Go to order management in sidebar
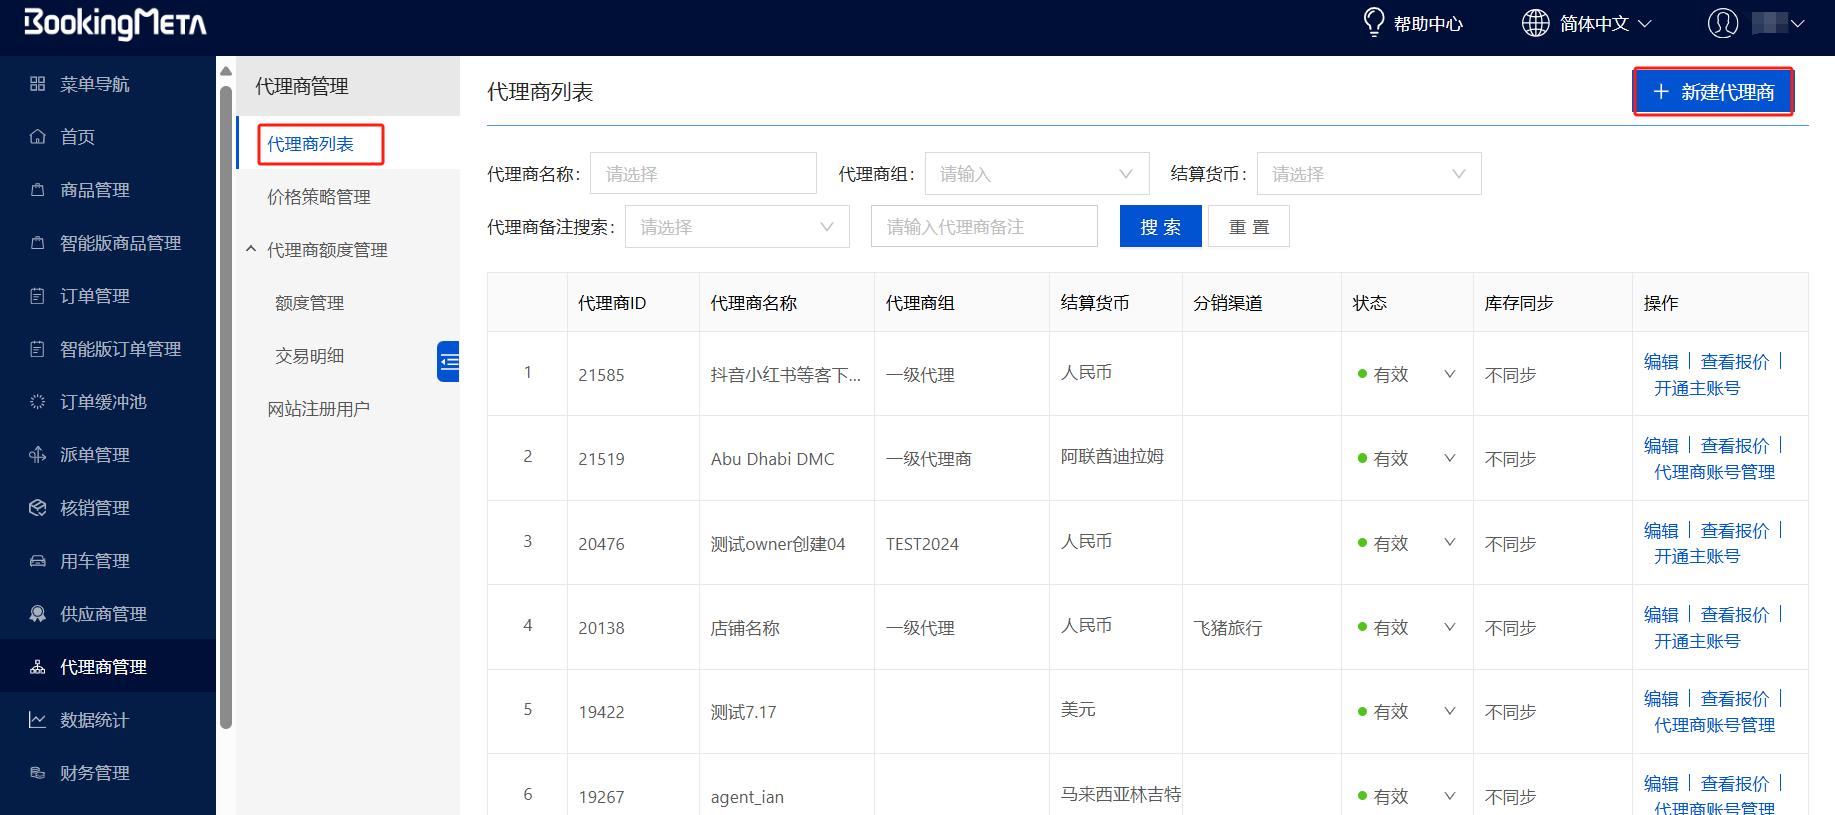 (x=94, y=296)
